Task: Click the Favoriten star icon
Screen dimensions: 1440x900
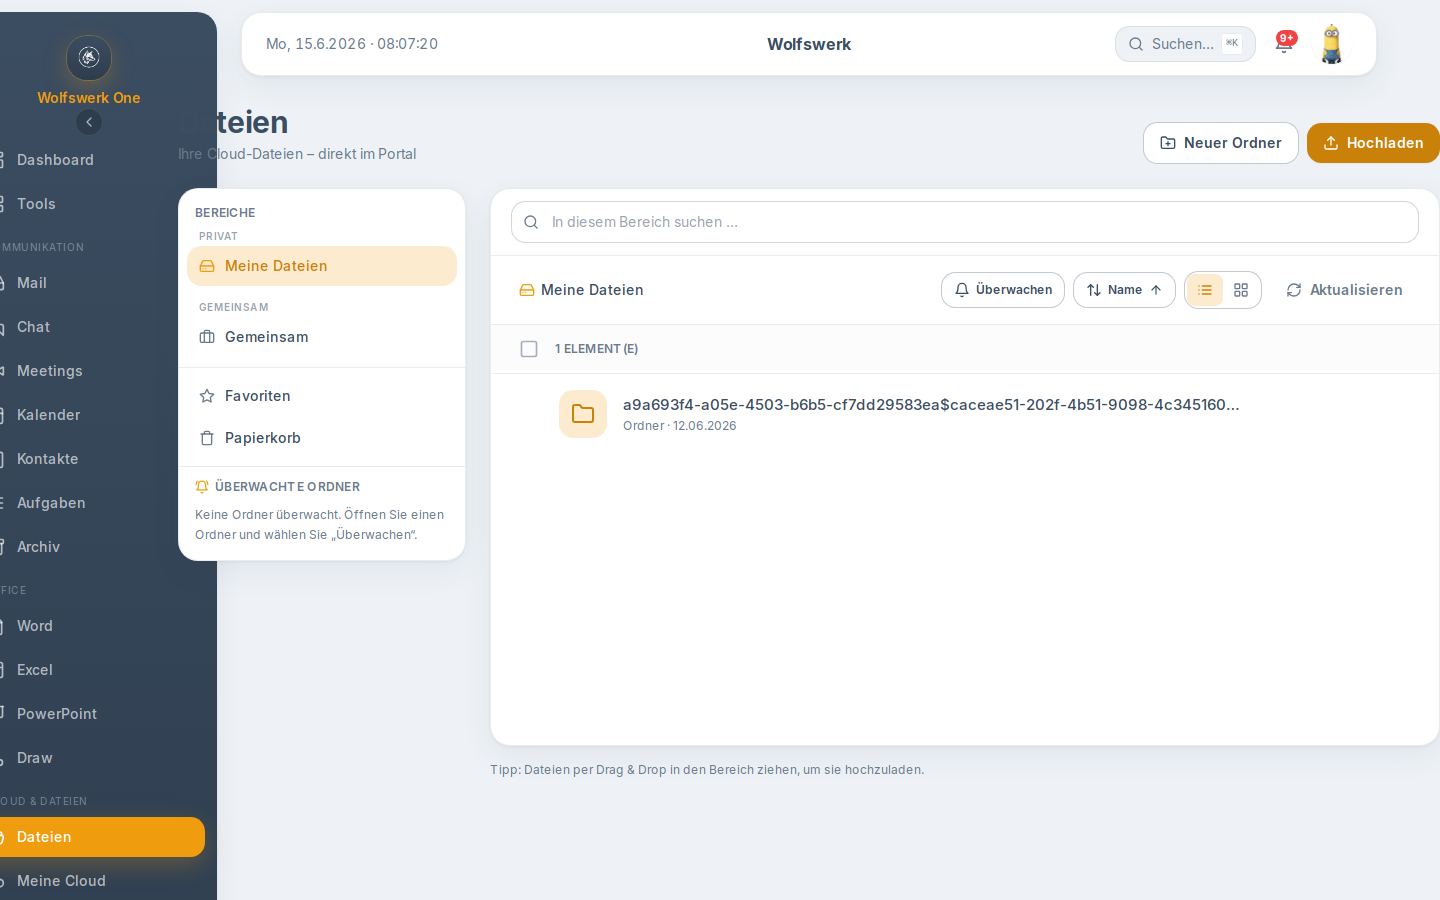Action: (x=207, y=396)
